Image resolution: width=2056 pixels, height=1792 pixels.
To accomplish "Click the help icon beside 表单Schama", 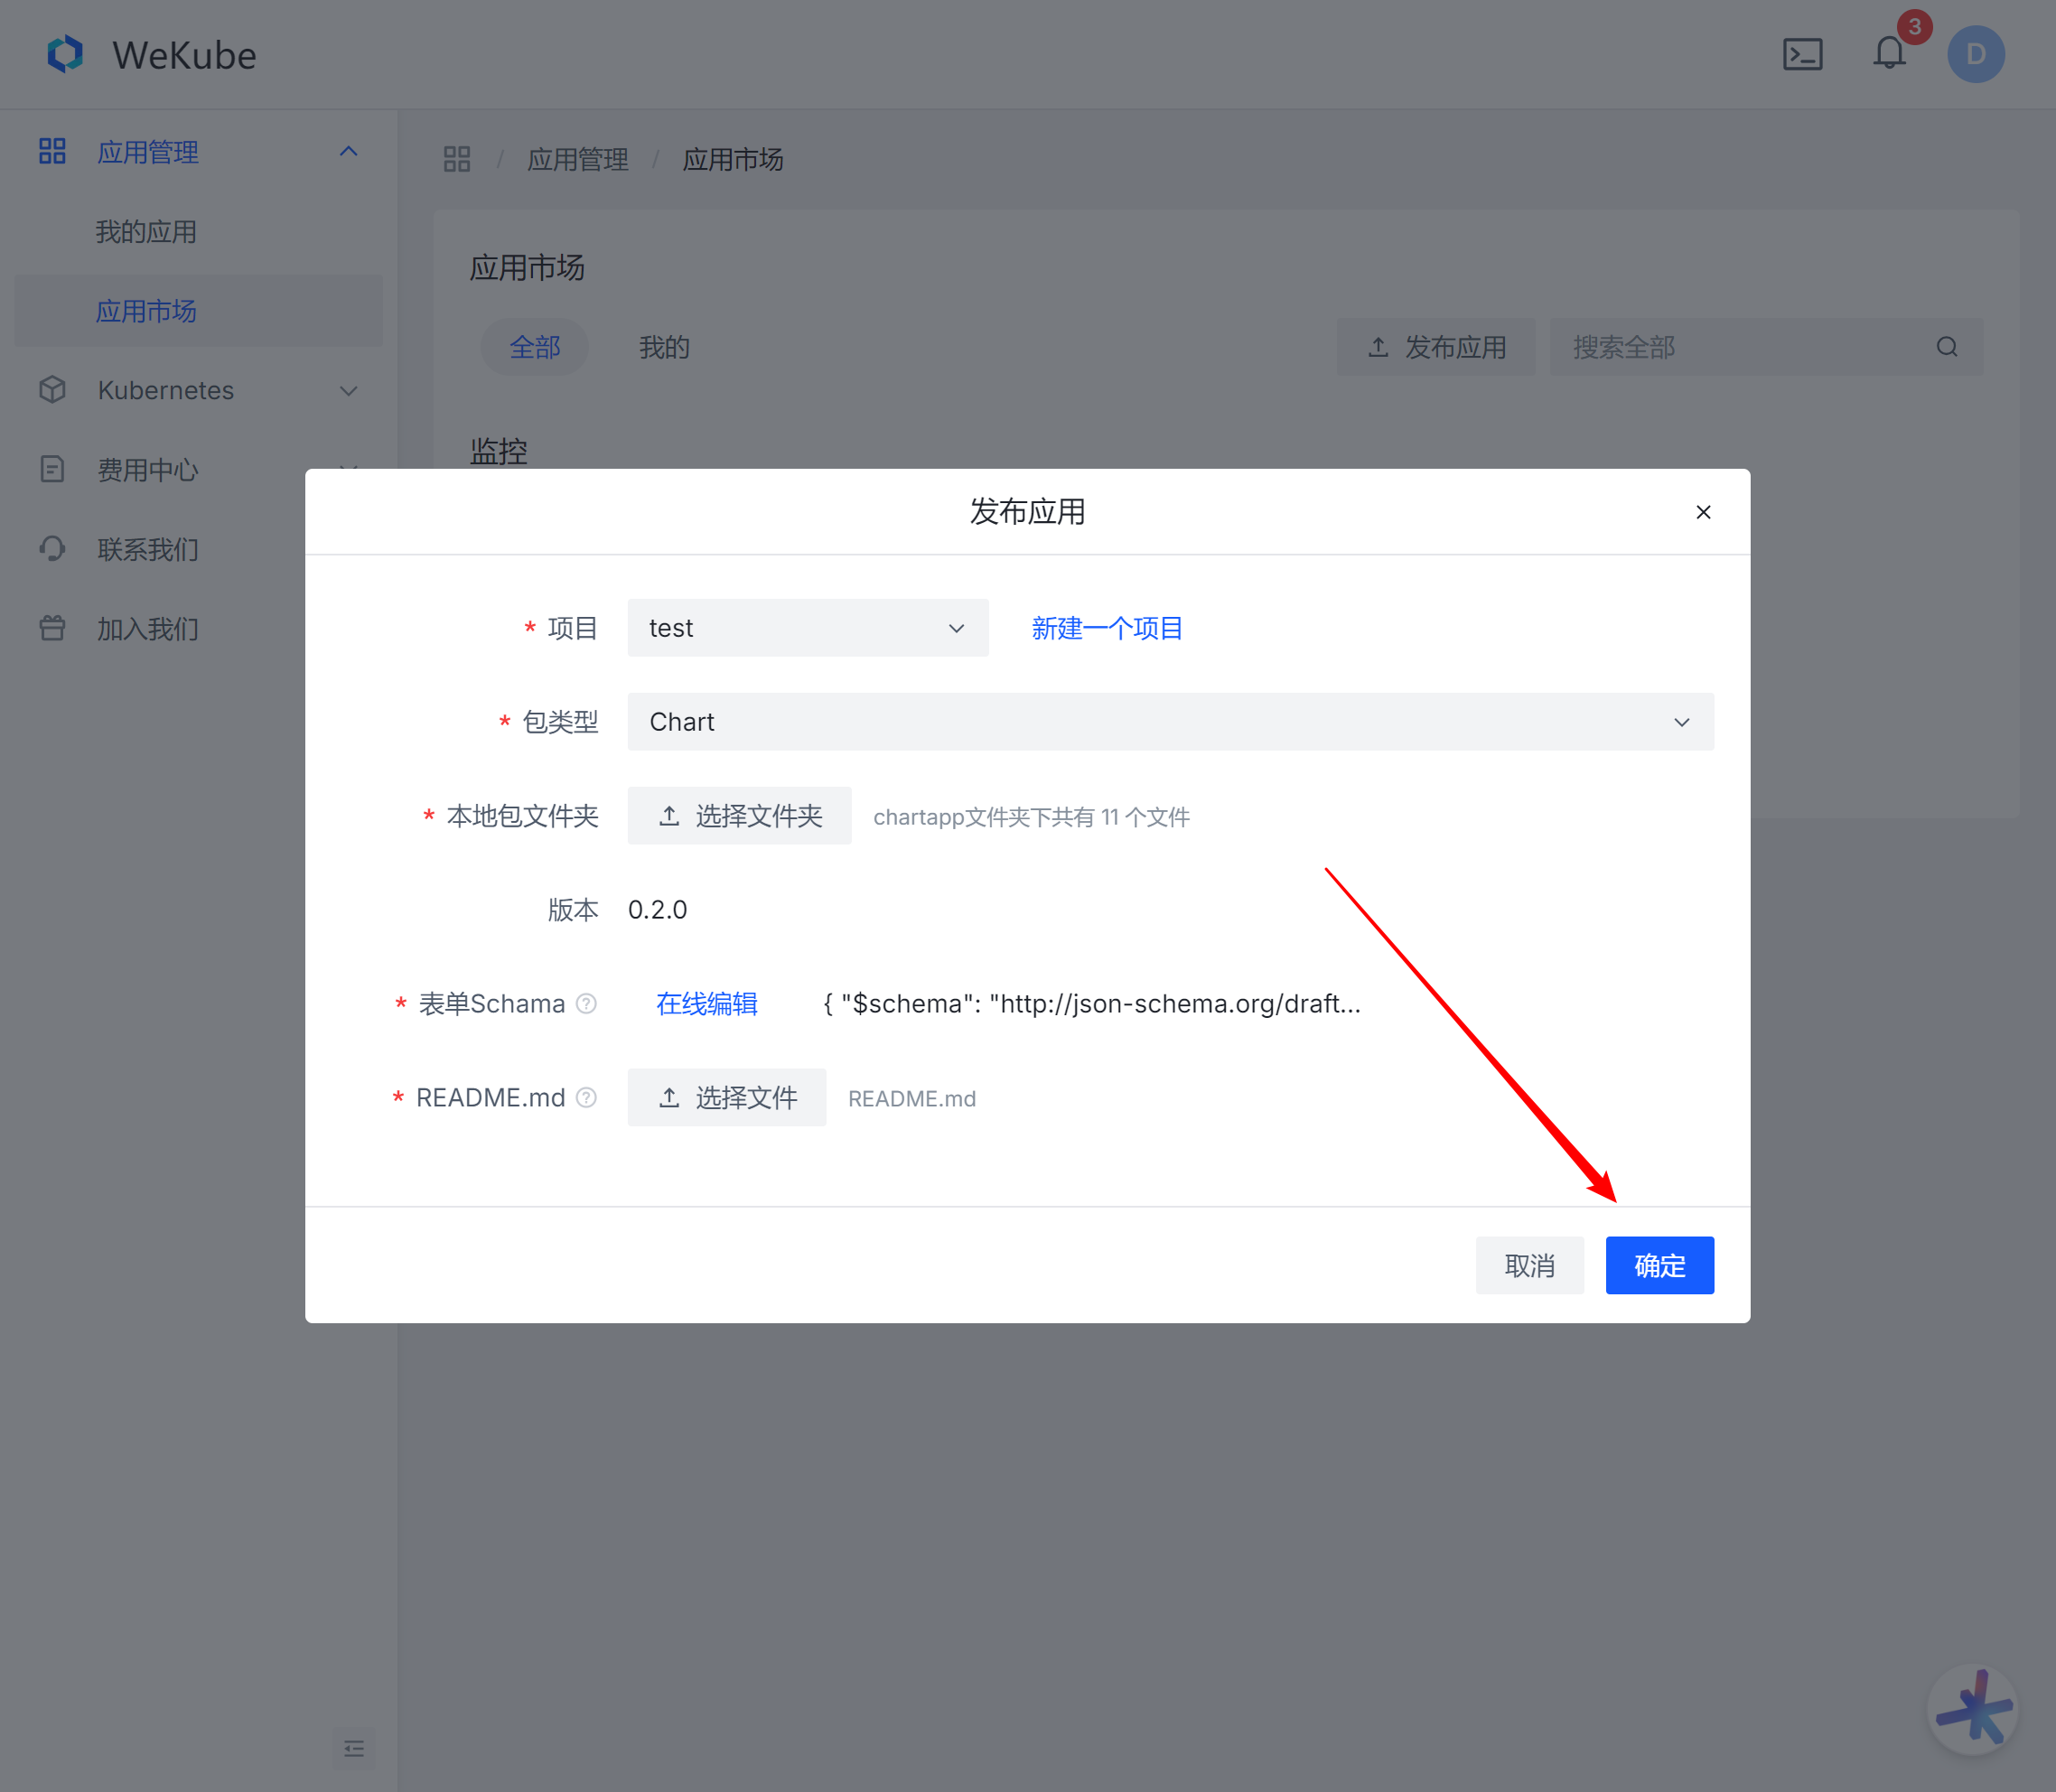I will tap(587, 1003).
